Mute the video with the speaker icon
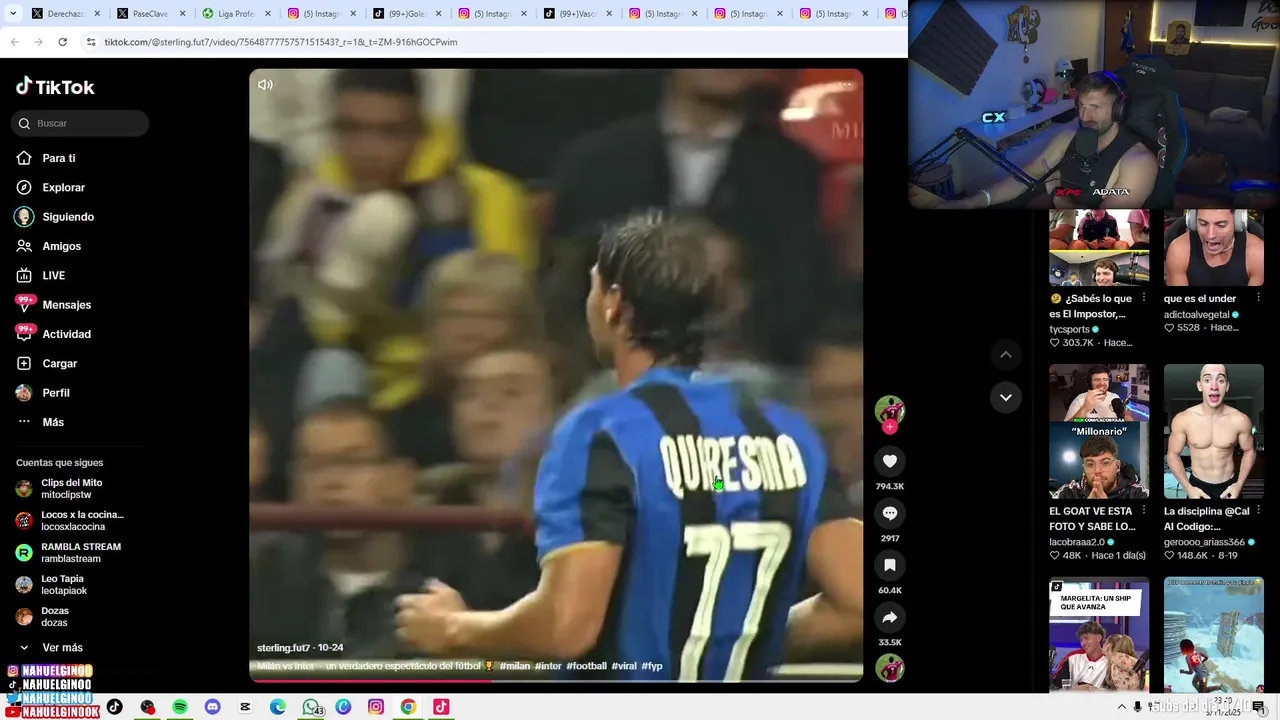 tap(265, 84)
